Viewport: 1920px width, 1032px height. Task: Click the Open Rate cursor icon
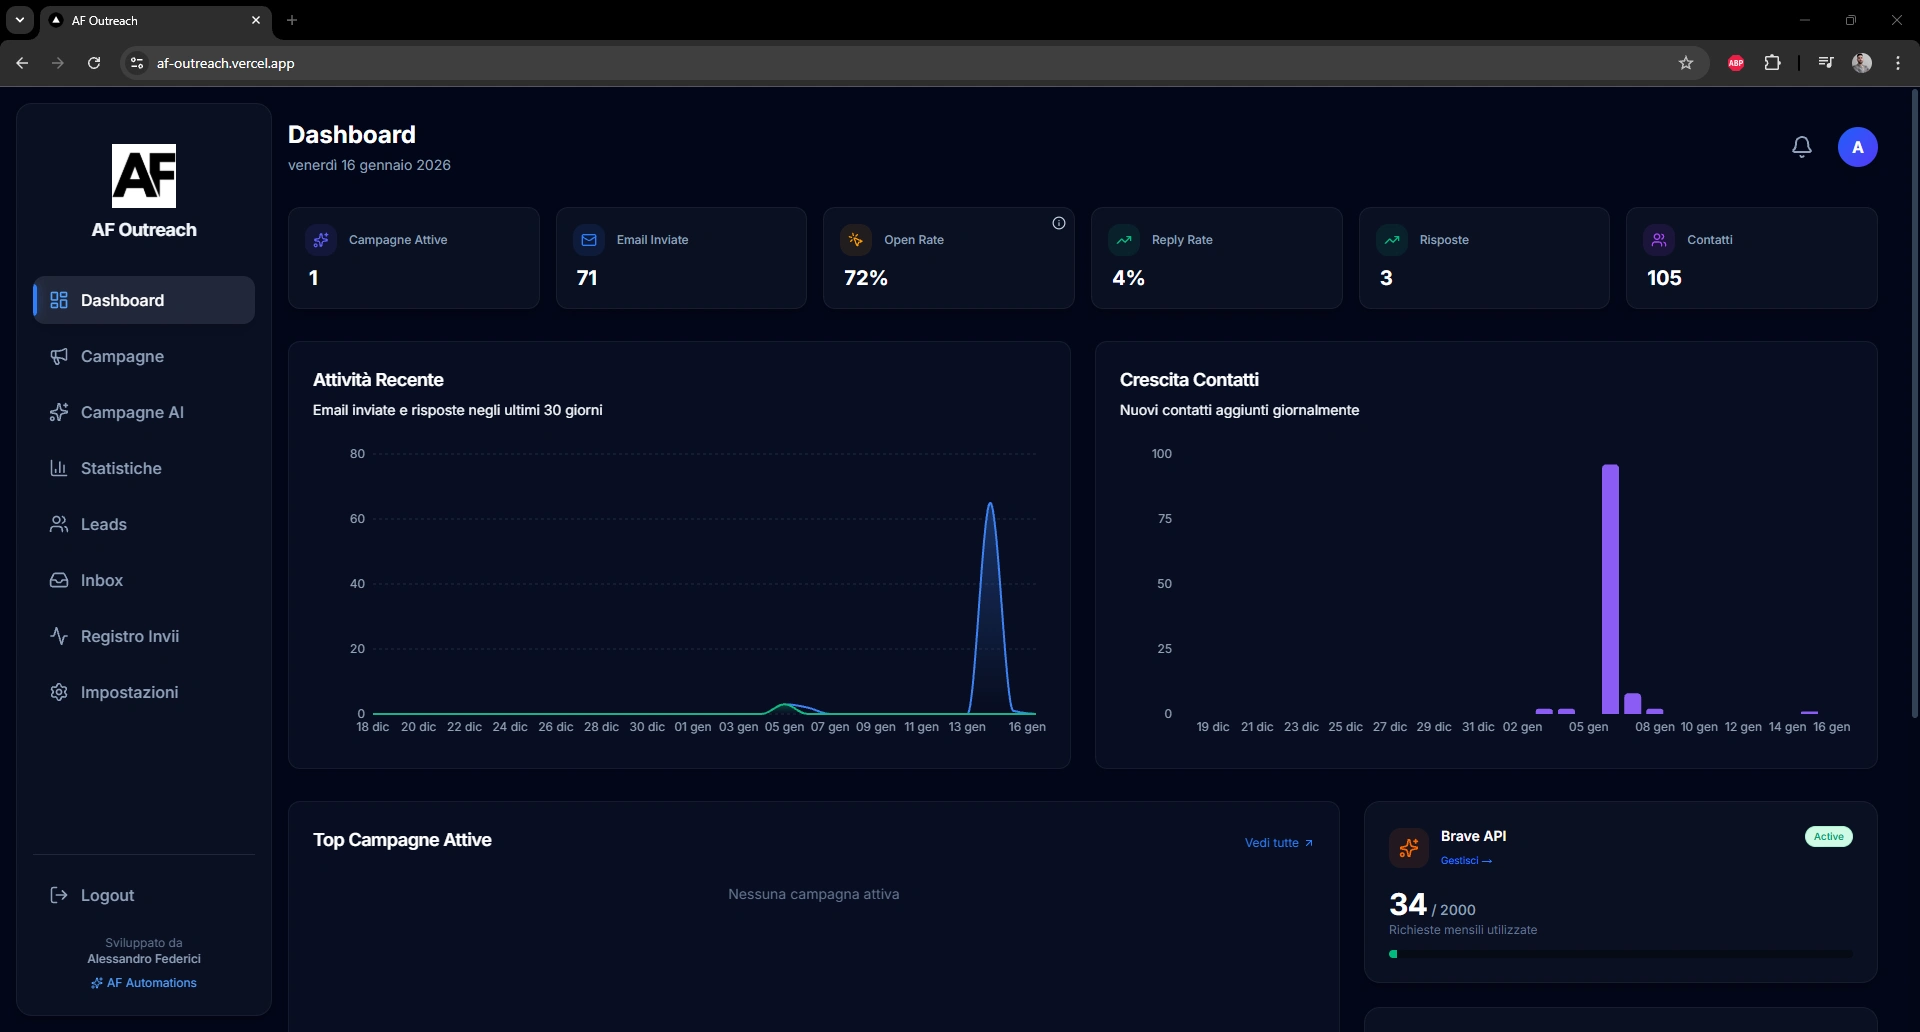point(856,240)
